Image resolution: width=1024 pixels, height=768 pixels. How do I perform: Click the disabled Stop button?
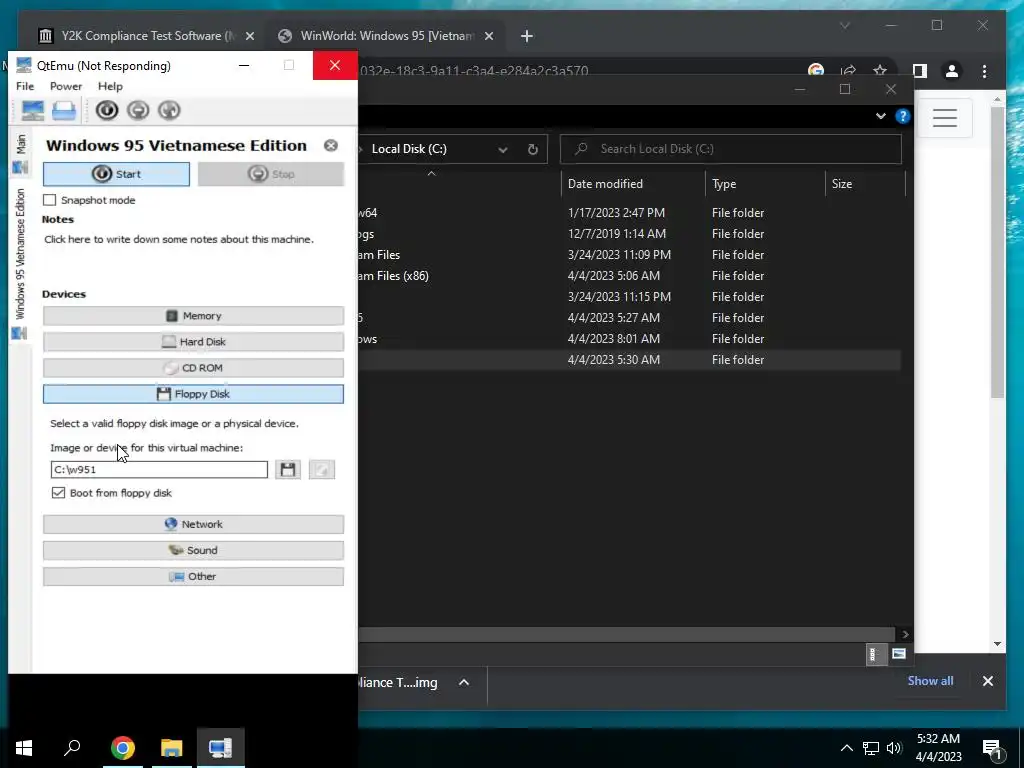(271, 174)
